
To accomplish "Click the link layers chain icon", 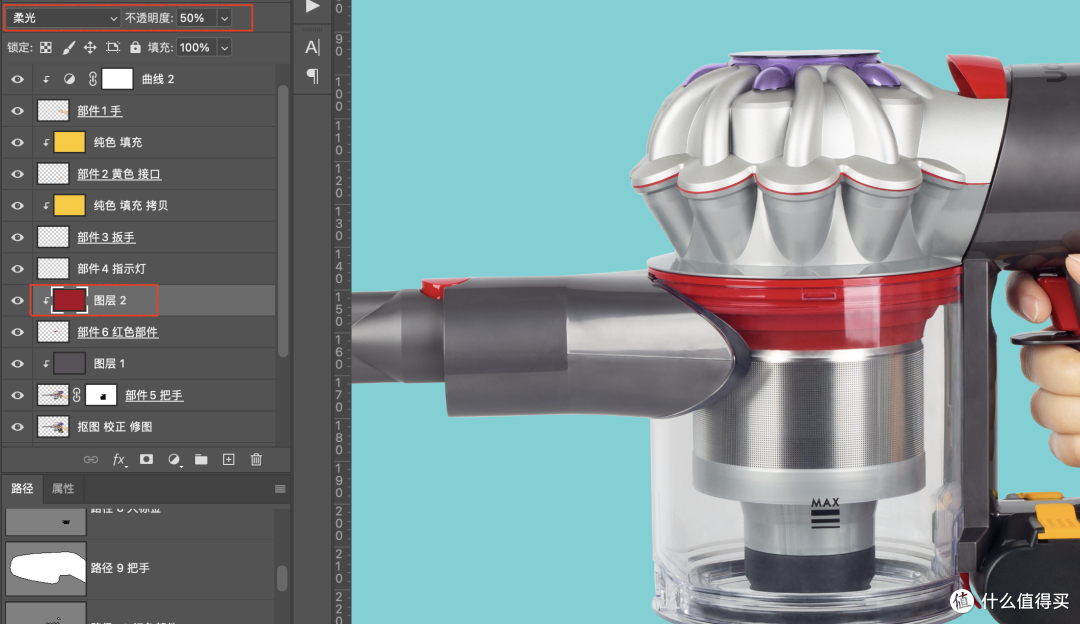I will (x=91, y=459).
